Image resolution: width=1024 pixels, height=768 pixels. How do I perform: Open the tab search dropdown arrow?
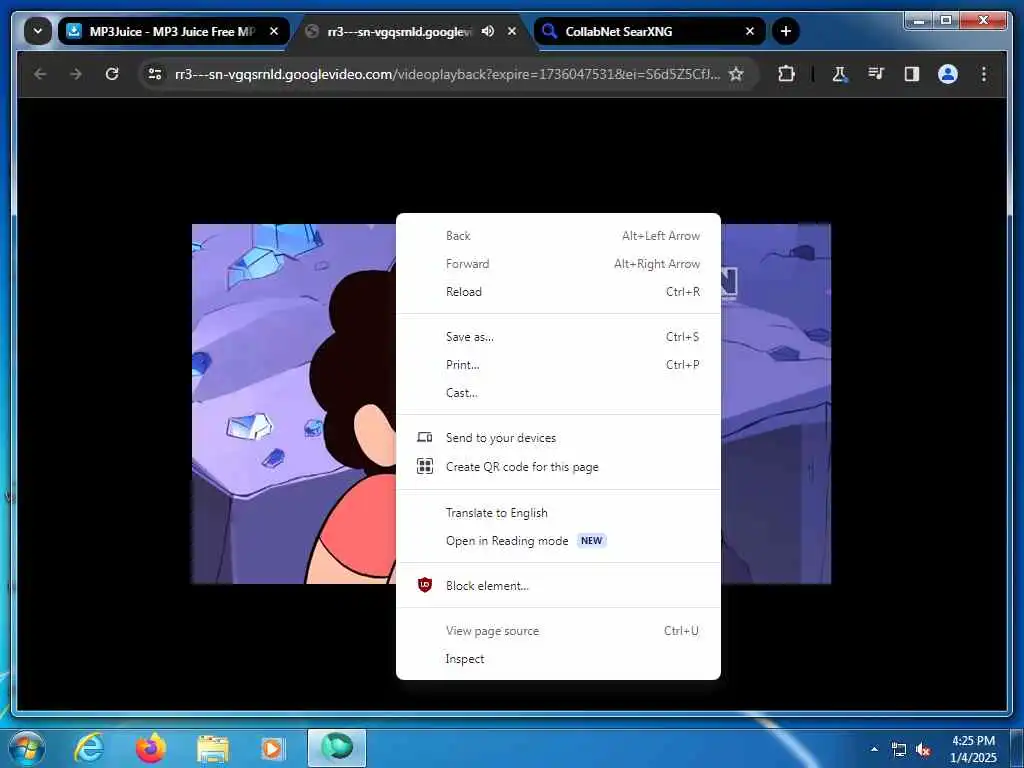click(x=38, y=31)
